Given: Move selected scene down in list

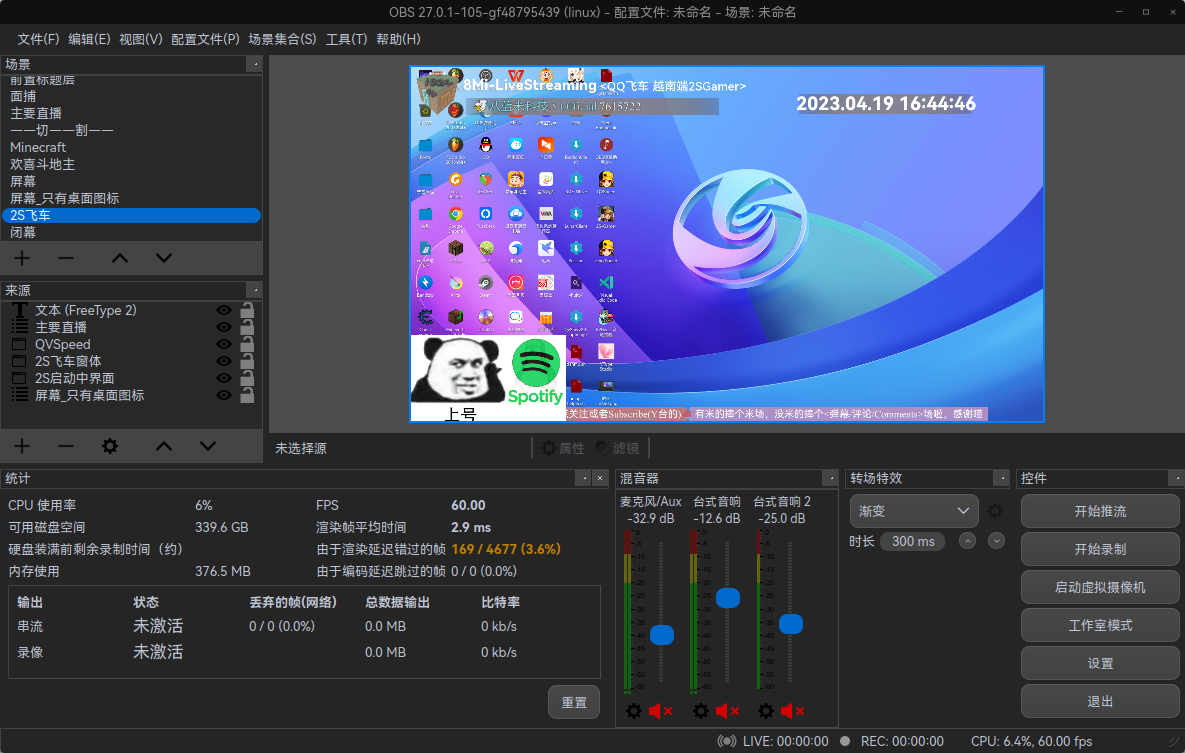Looking at the screenshot, I should tap(164, 258).
